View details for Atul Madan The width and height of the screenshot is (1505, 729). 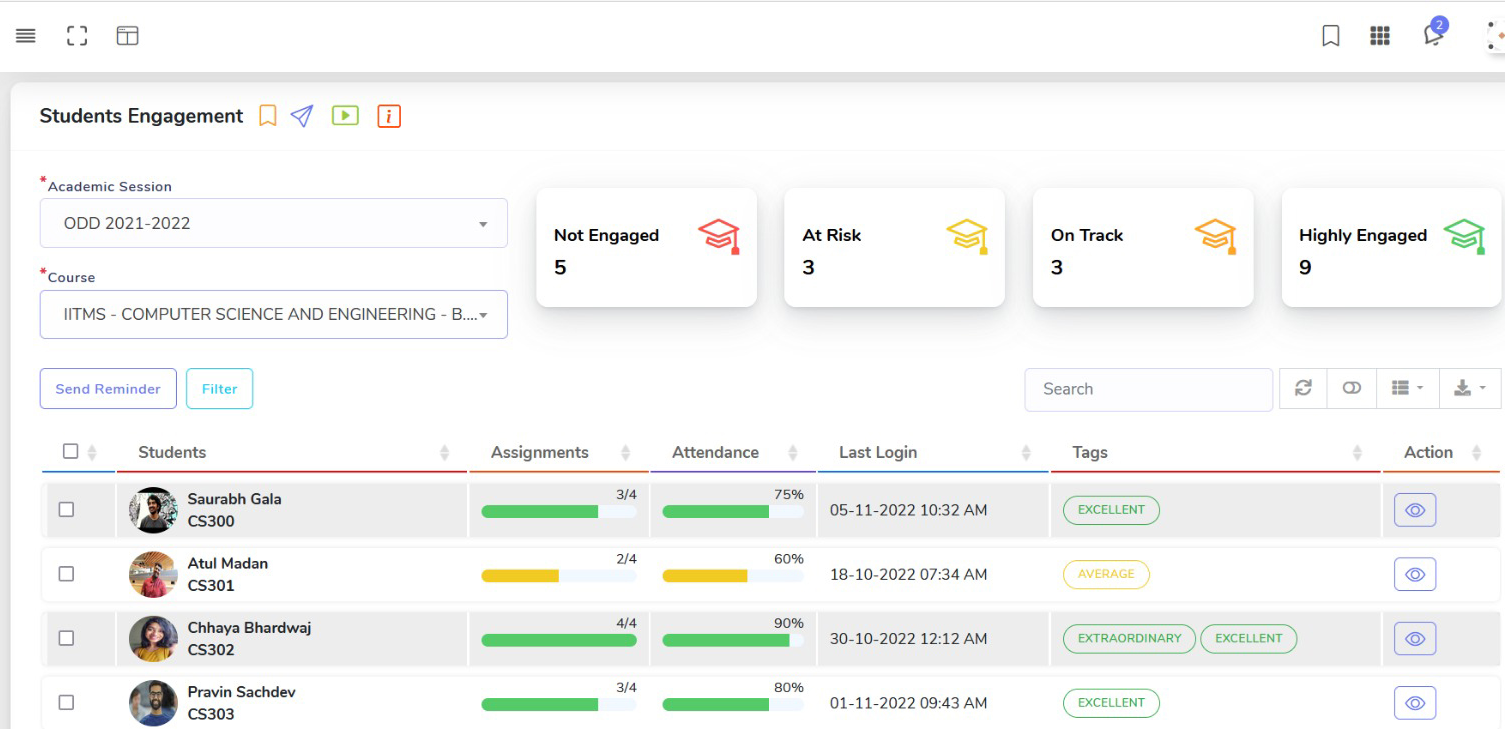click(x=1415, y=574)
